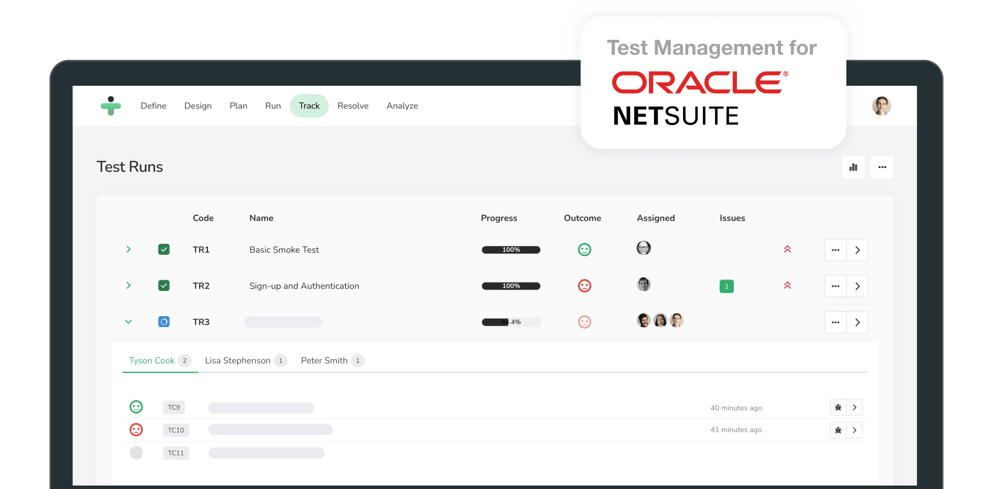Click the high priority arrows for TR1
991x489 pixels.
coord(787,250)
